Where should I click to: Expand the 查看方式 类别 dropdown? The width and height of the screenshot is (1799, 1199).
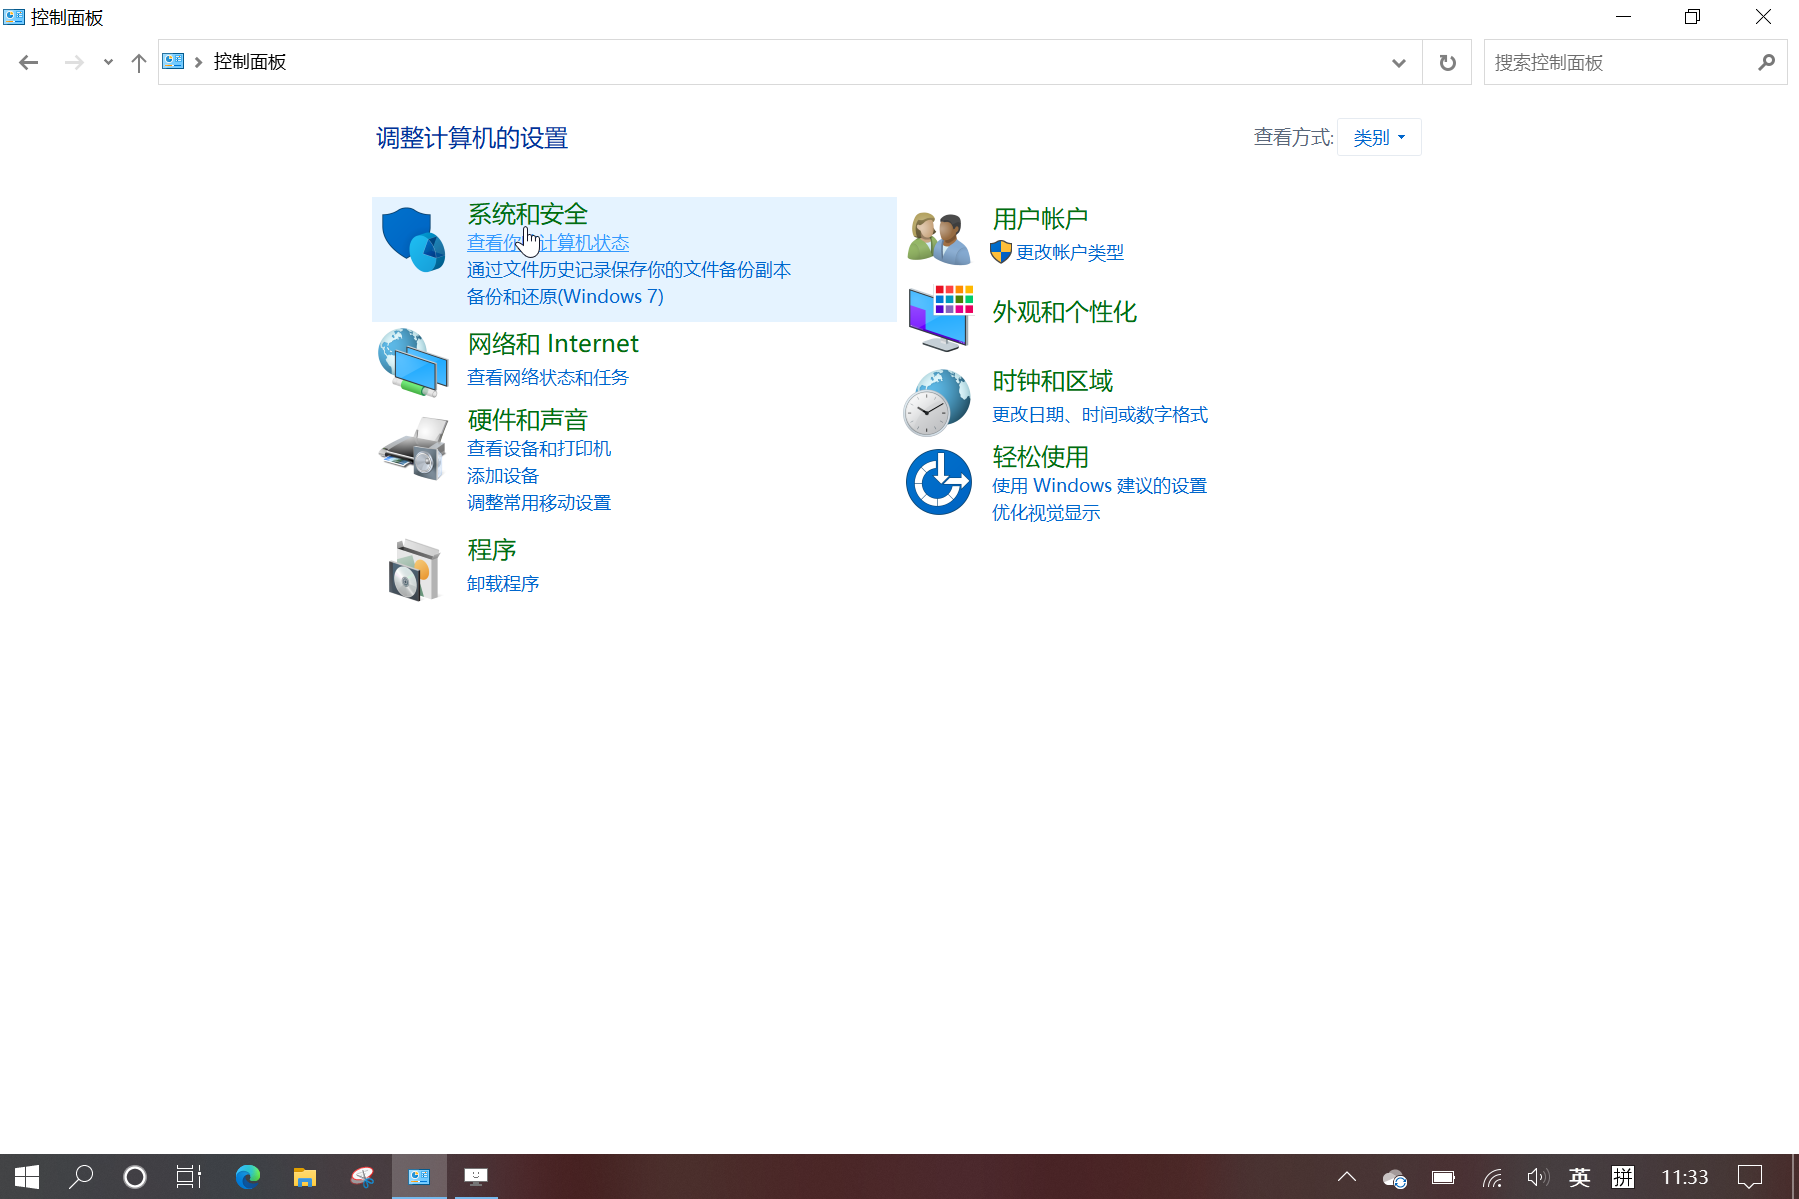pyautogui.click(x=1379, y=138)
